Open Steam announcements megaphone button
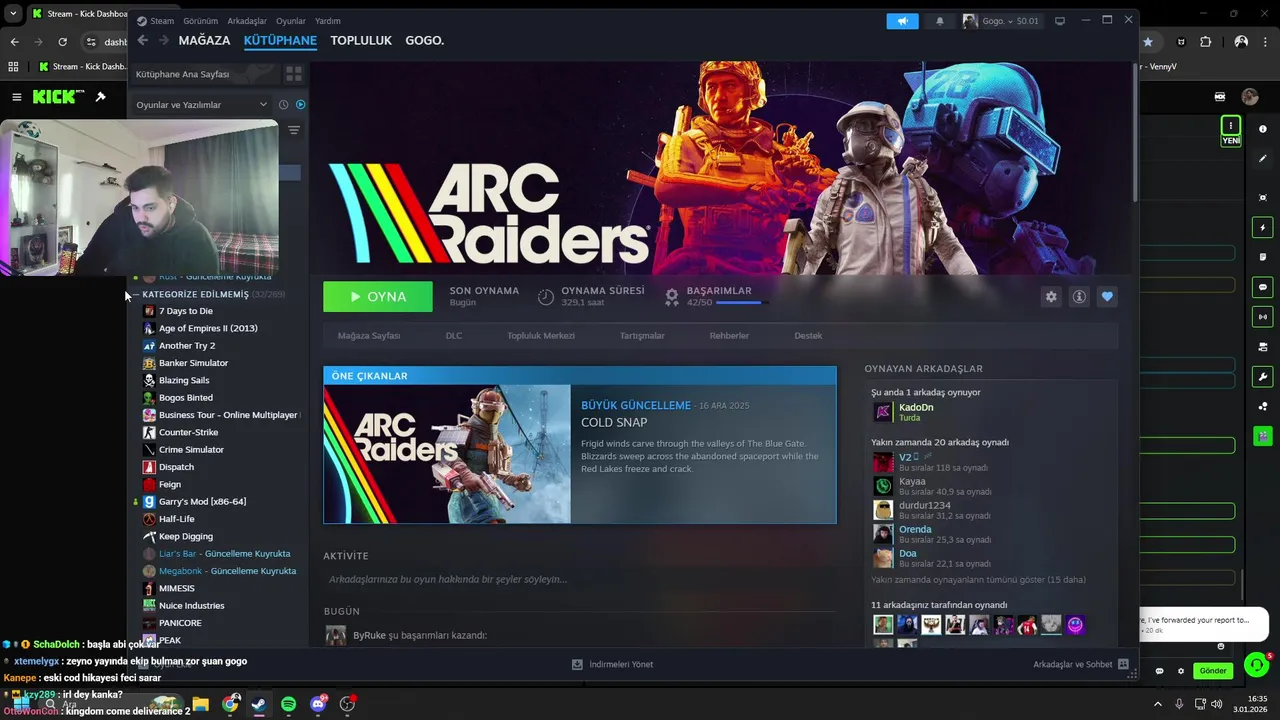Viewport: 1280px width, 720px height. tap(902, 21)
